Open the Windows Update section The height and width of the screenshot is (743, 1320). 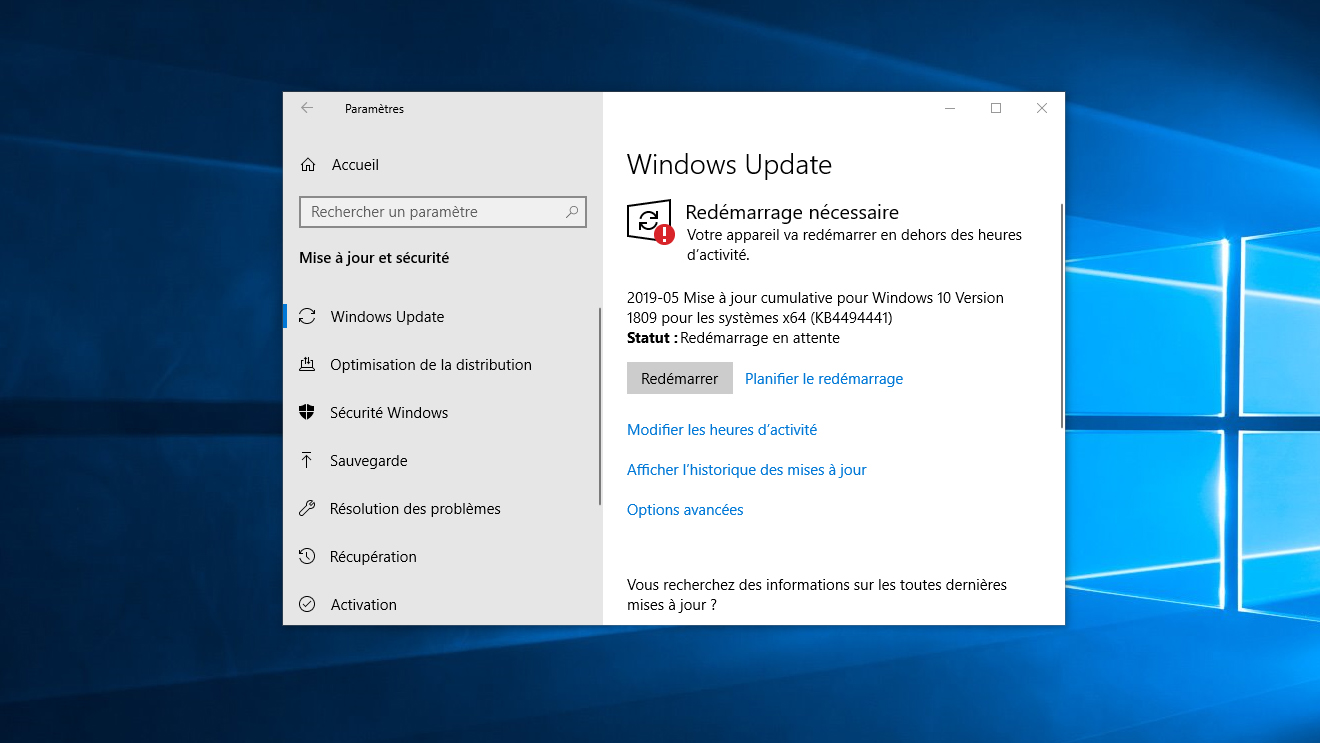tap(441, 316)
